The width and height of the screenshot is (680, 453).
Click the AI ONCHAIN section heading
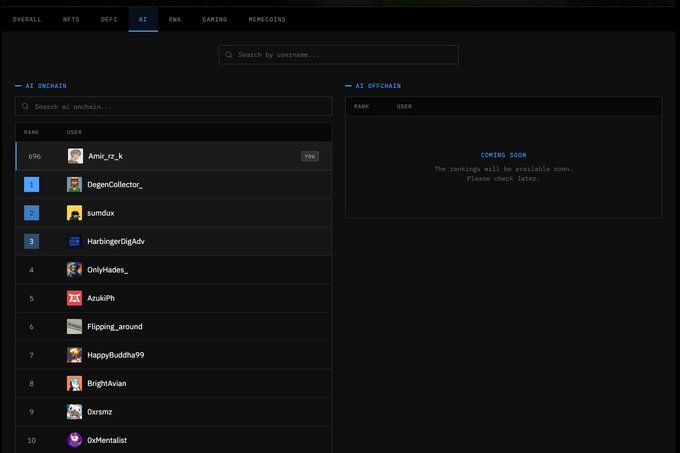pyautogui.click(x=46, y=86)
